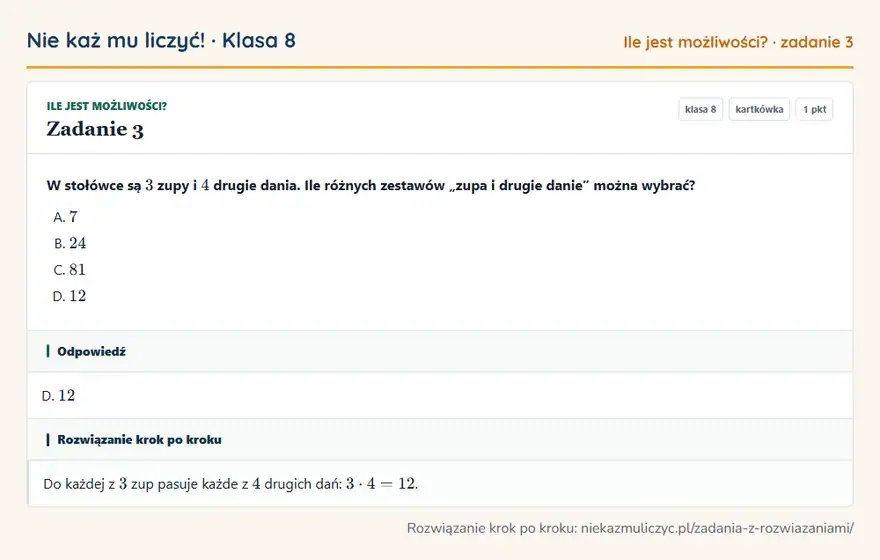
Task: Click the orange divider under the header
Action: 440,67
